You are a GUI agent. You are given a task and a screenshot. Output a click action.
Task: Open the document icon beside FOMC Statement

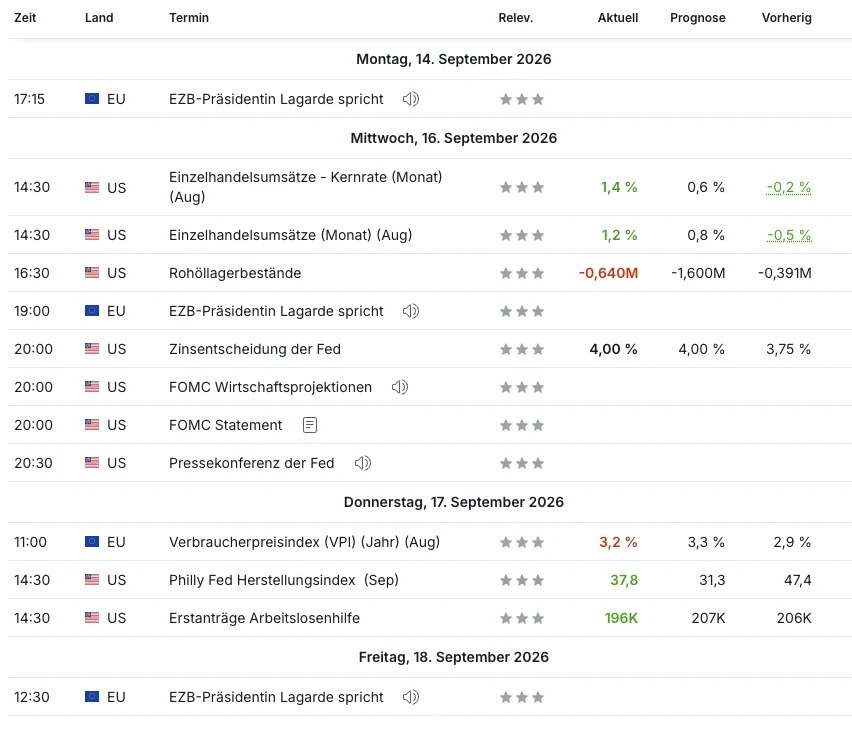pyautogui.click(x=310, y=425)
